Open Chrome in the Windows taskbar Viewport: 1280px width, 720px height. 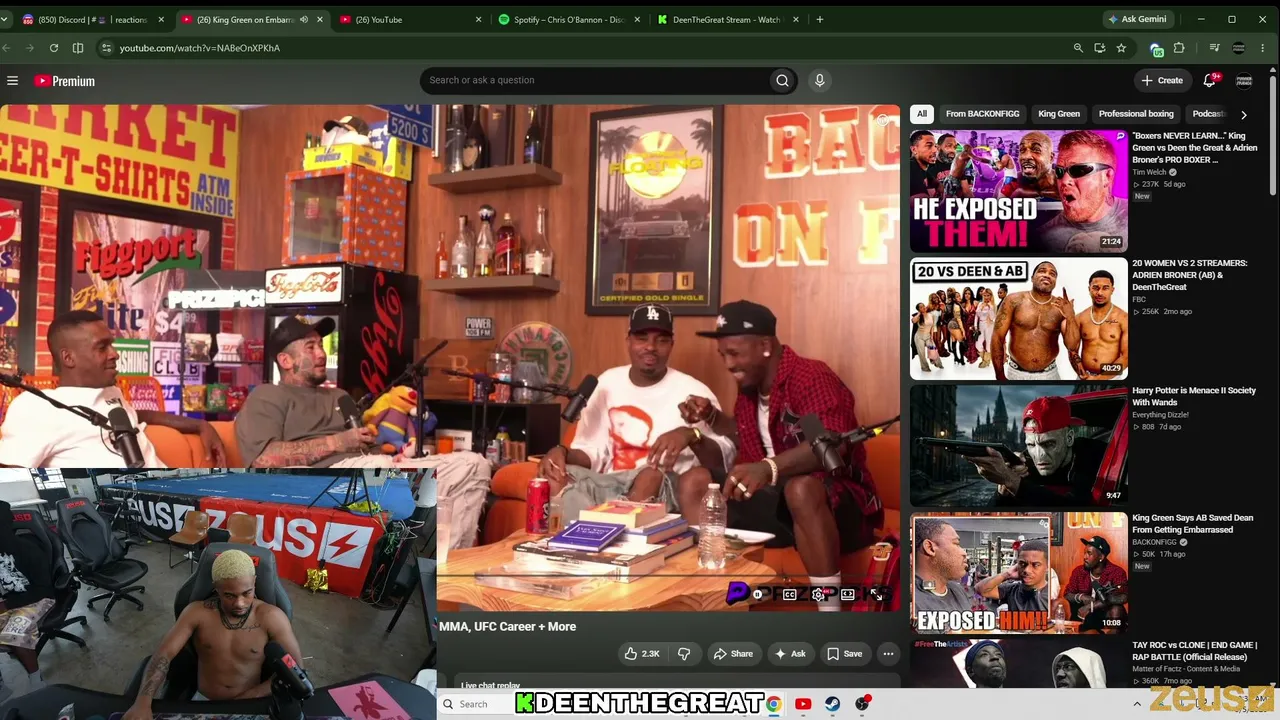pos(773,704)
